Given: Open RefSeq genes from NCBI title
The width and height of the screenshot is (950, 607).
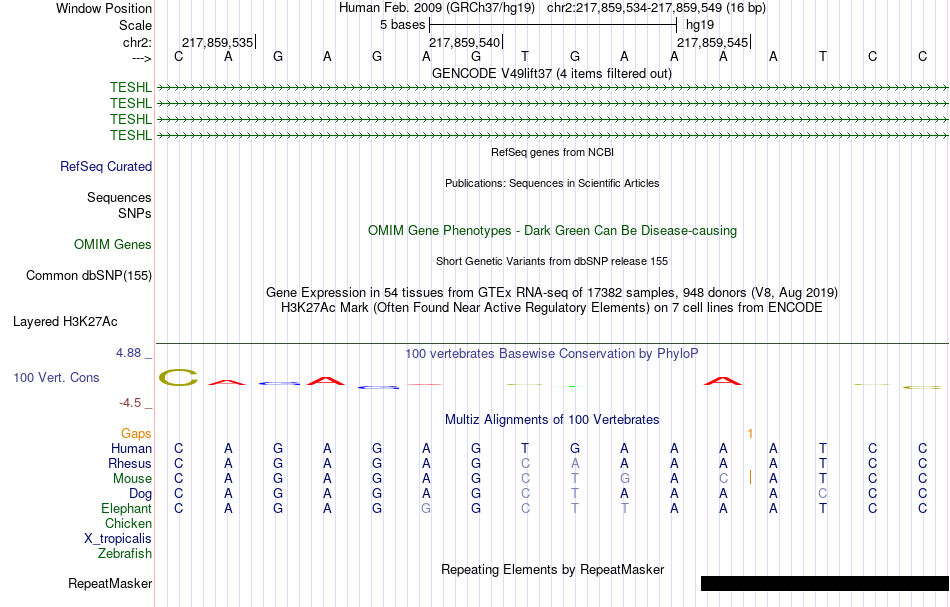Looking at the screenshot, I should (553, 152).
